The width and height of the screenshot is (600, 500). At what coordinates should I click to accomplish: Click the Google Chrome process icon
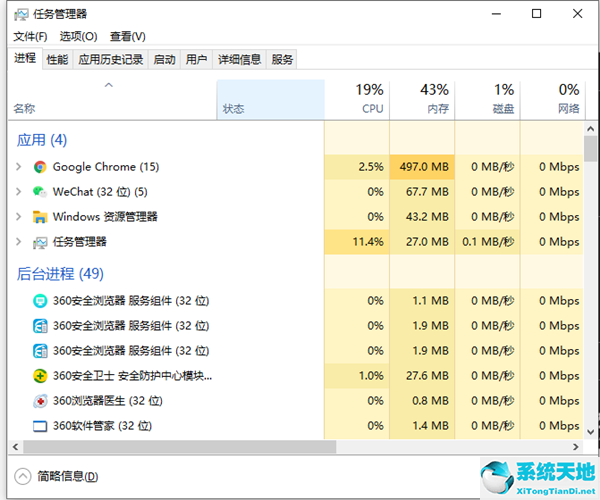pyautogui.click(x=40, y=167)
